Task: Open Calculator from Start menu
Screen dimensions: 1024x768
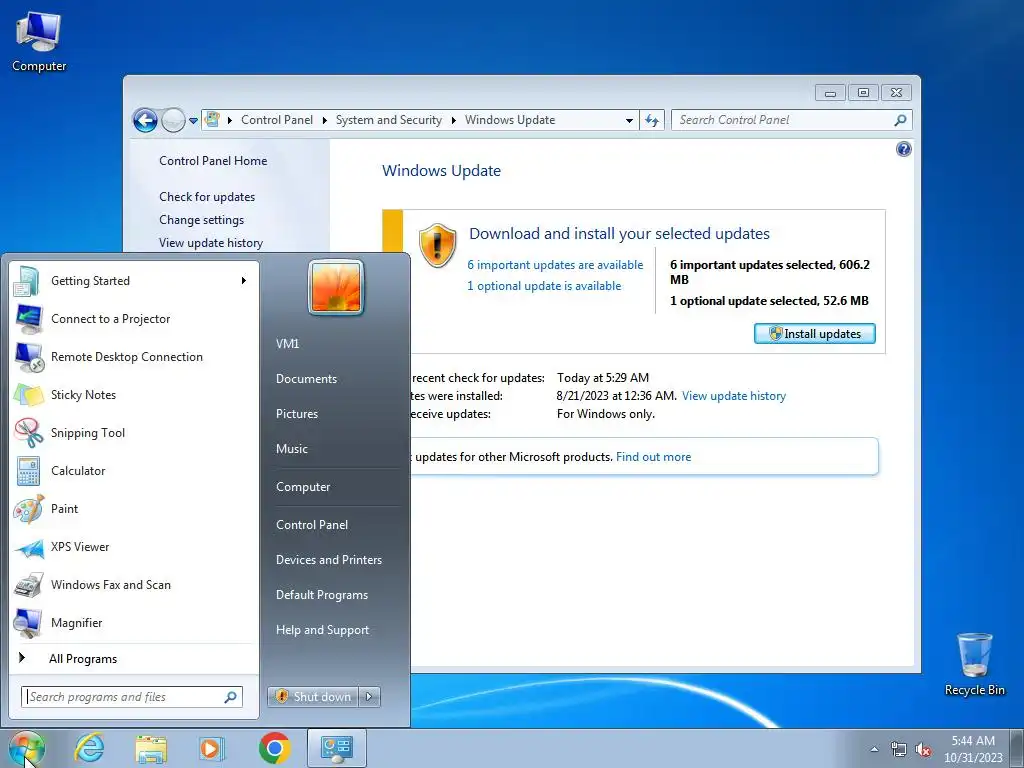Action: (x=133, y=470)
